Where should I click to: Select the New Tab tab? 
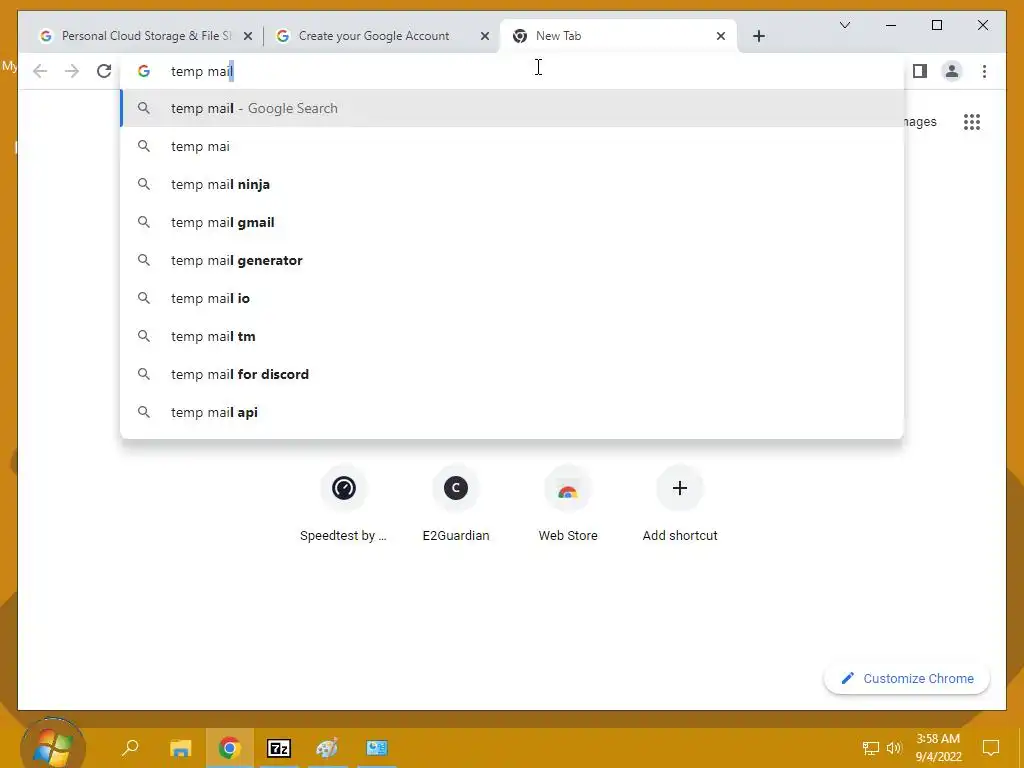(618, 36)
